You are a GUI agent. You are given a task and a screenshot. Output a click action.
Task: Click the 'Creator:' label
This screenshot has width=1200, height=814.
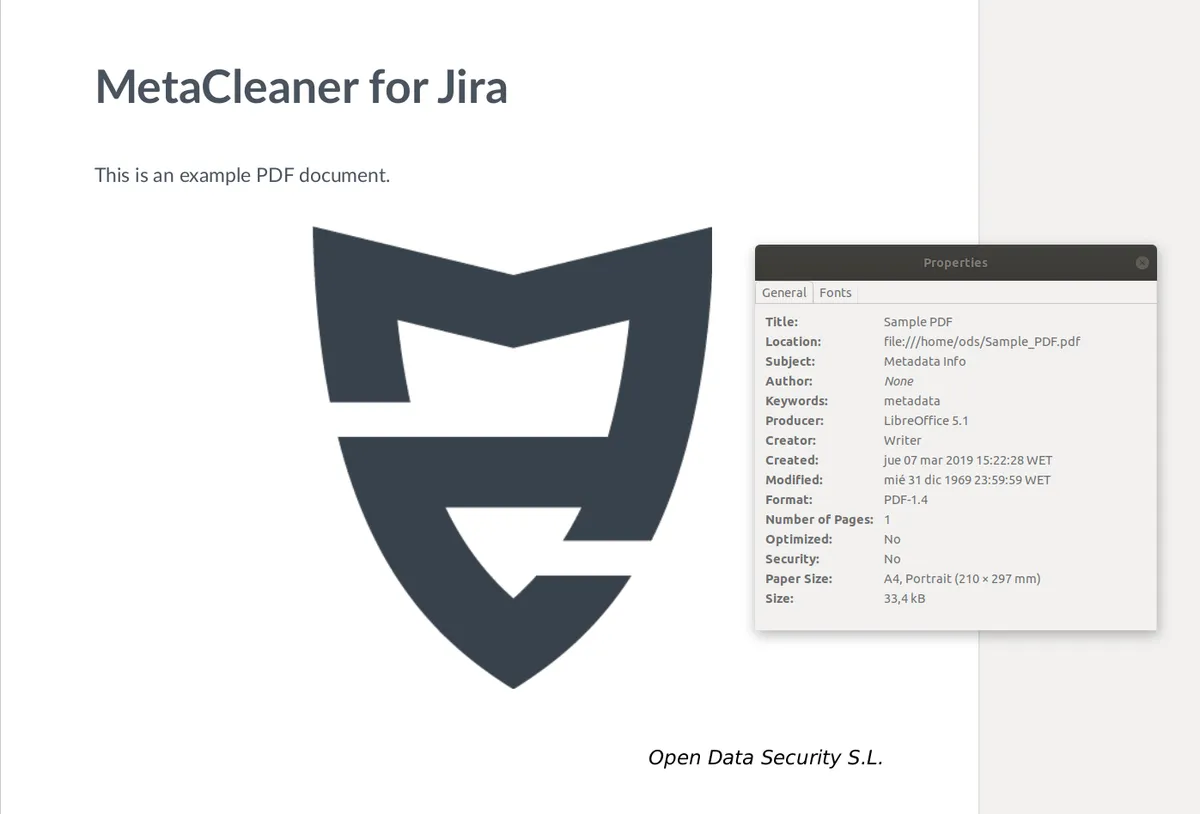(791, 440)
